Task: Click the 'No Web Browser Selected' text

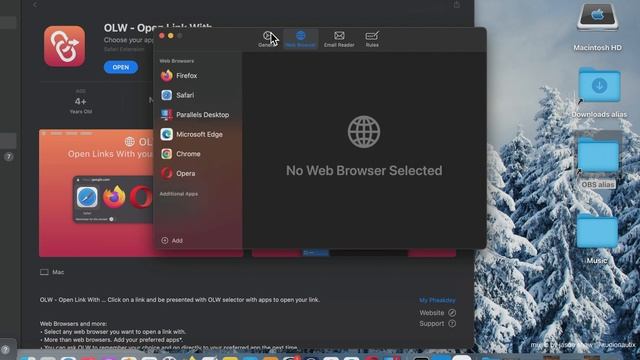Action: 364,171
